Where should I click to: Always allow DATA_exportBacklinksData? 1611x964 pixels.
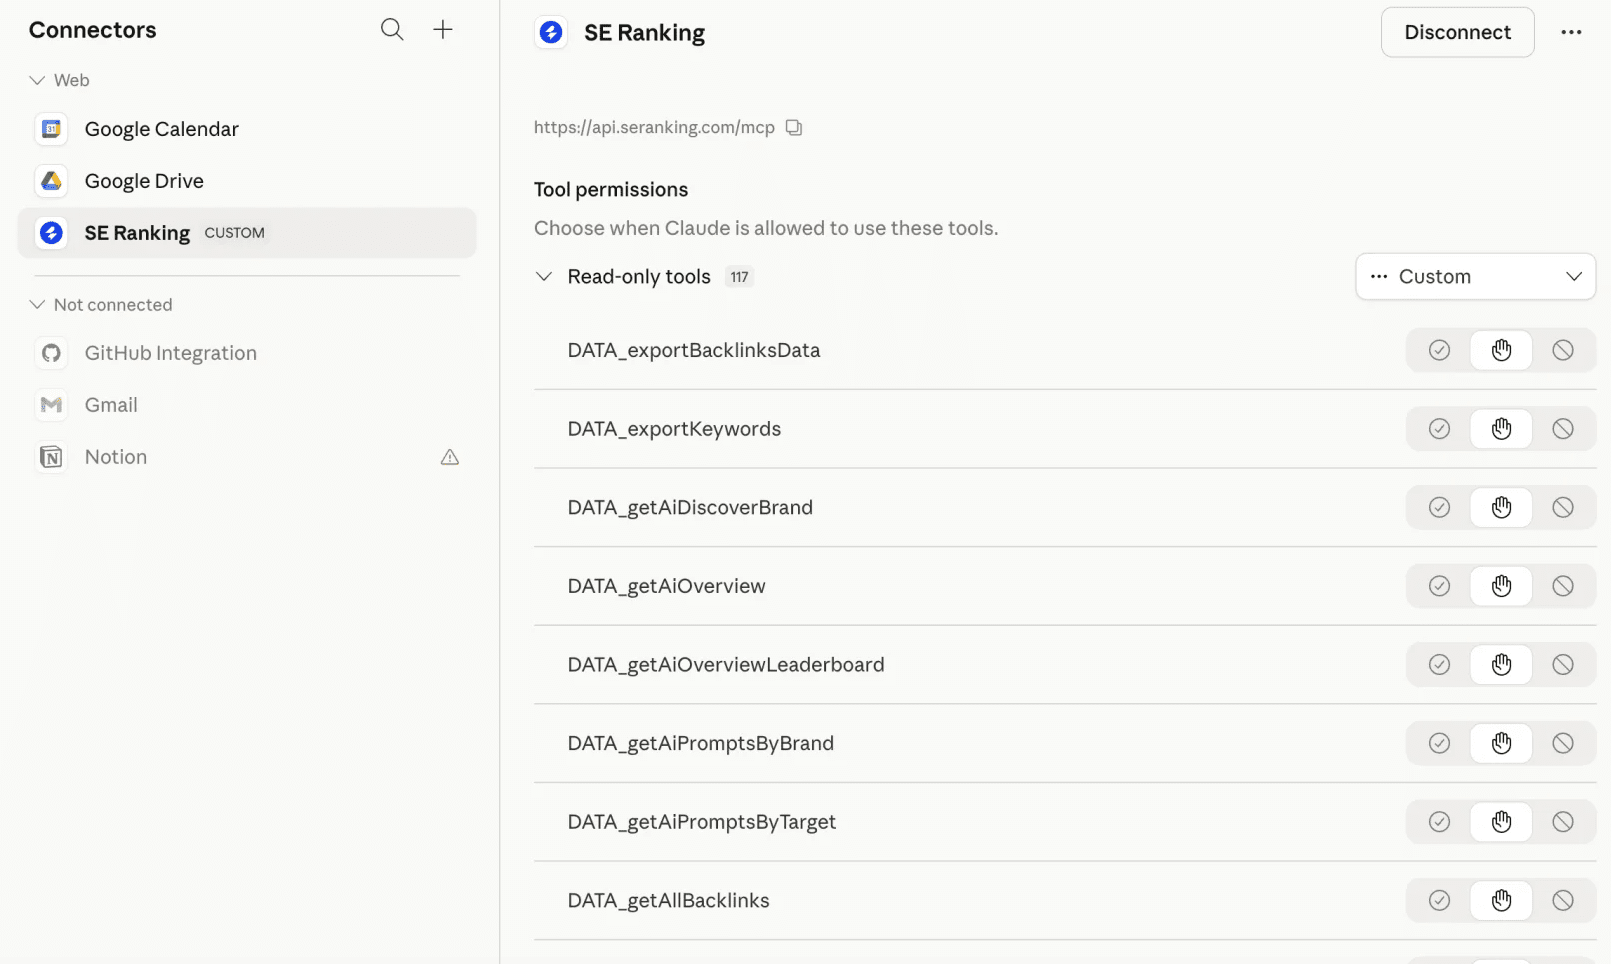(x=1439, y=350)
